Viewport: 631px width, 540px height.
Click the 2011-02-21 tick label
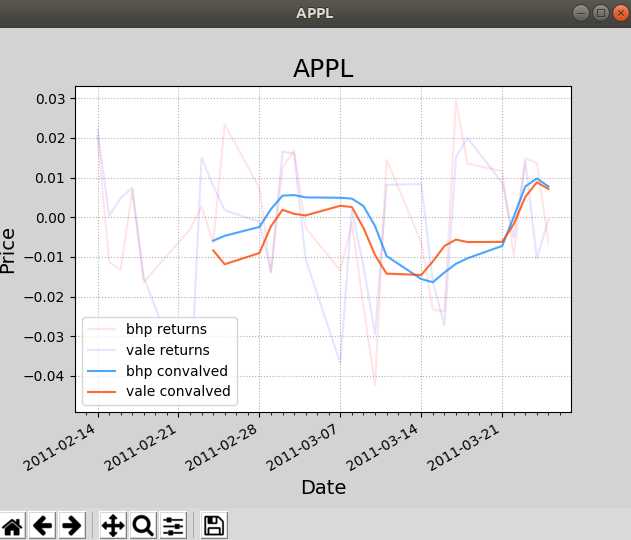tap(140, 447)
